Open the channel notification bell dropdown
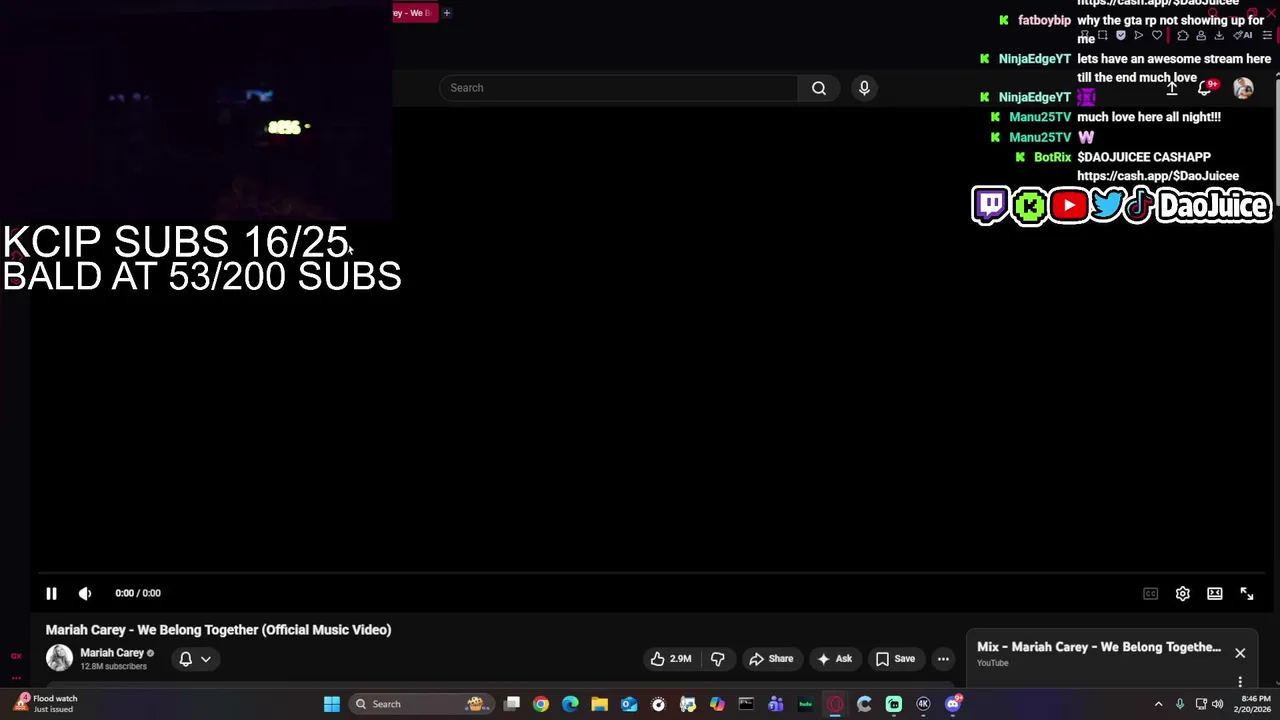Image resolution: width=1280 pixels, height=720 pixels. coord(195,658)
